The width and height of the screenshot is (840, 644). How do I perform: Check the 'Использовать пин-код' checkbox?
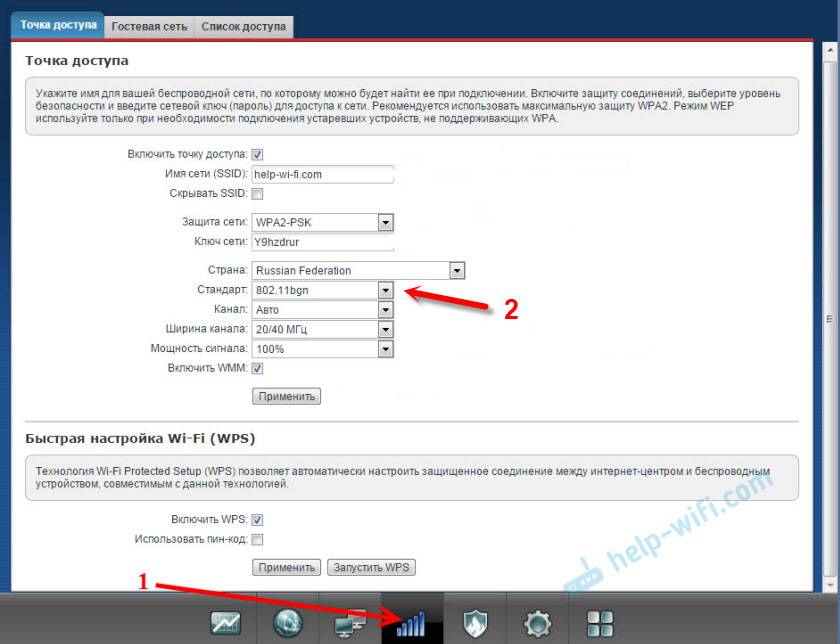[x=257, y=540]
